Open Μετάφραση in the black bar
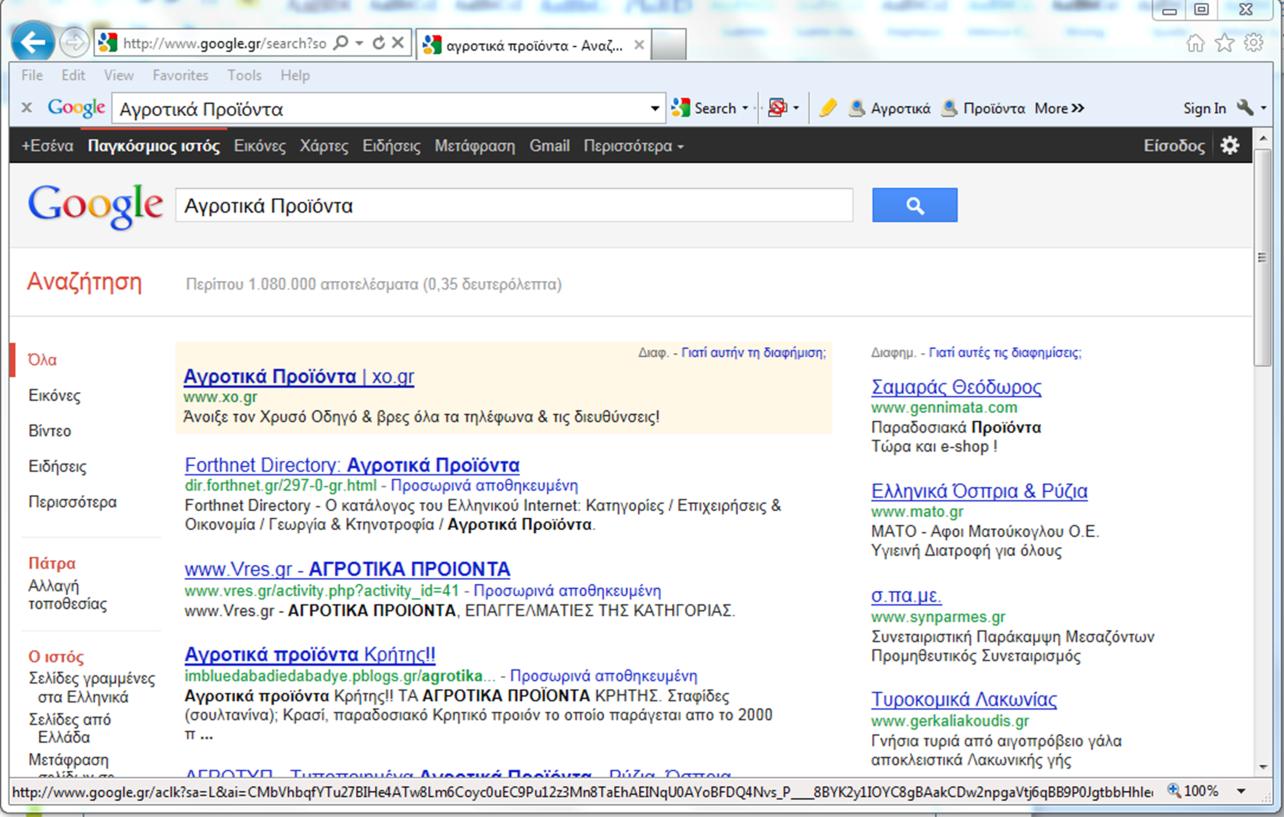 [474, 146]
